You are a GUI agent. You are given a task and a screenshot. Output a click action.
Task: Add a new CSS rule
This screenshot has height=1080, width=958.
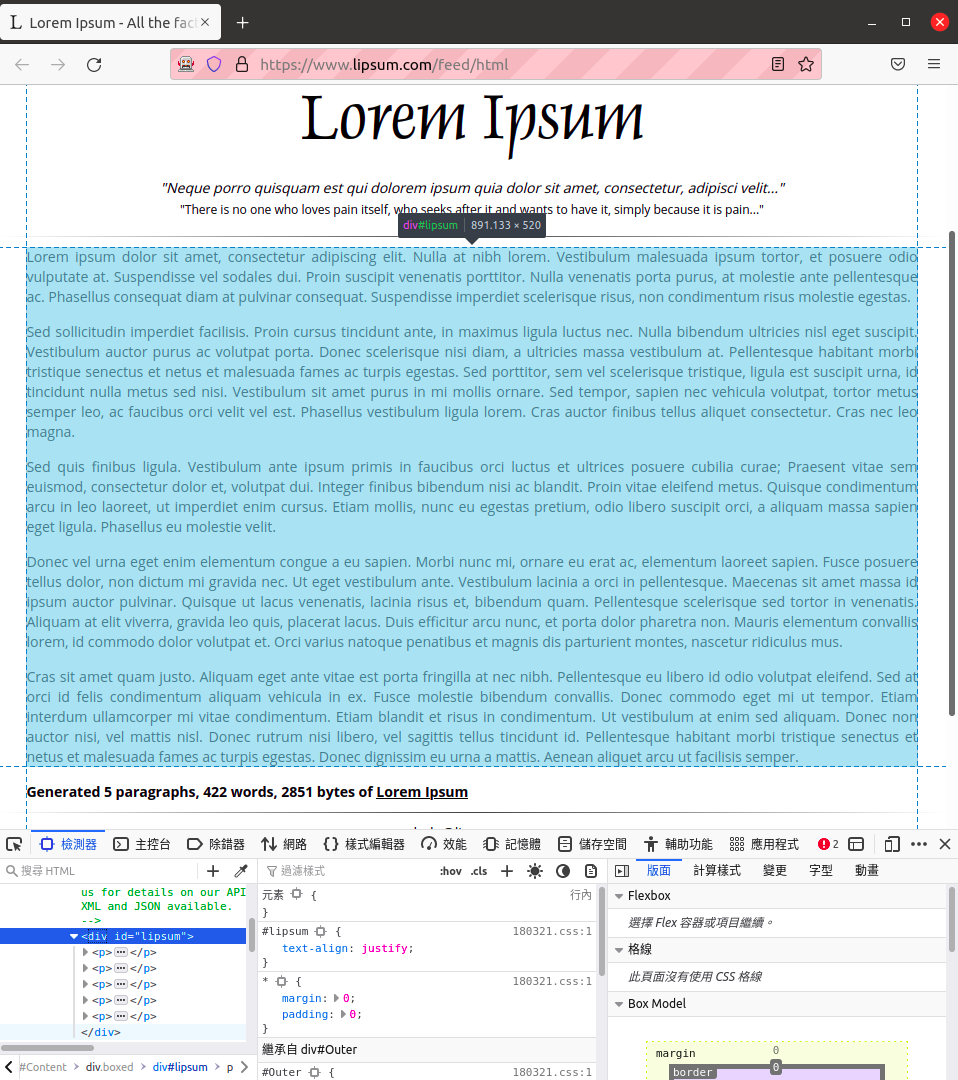pyautogui.click(x=507, y=871)
